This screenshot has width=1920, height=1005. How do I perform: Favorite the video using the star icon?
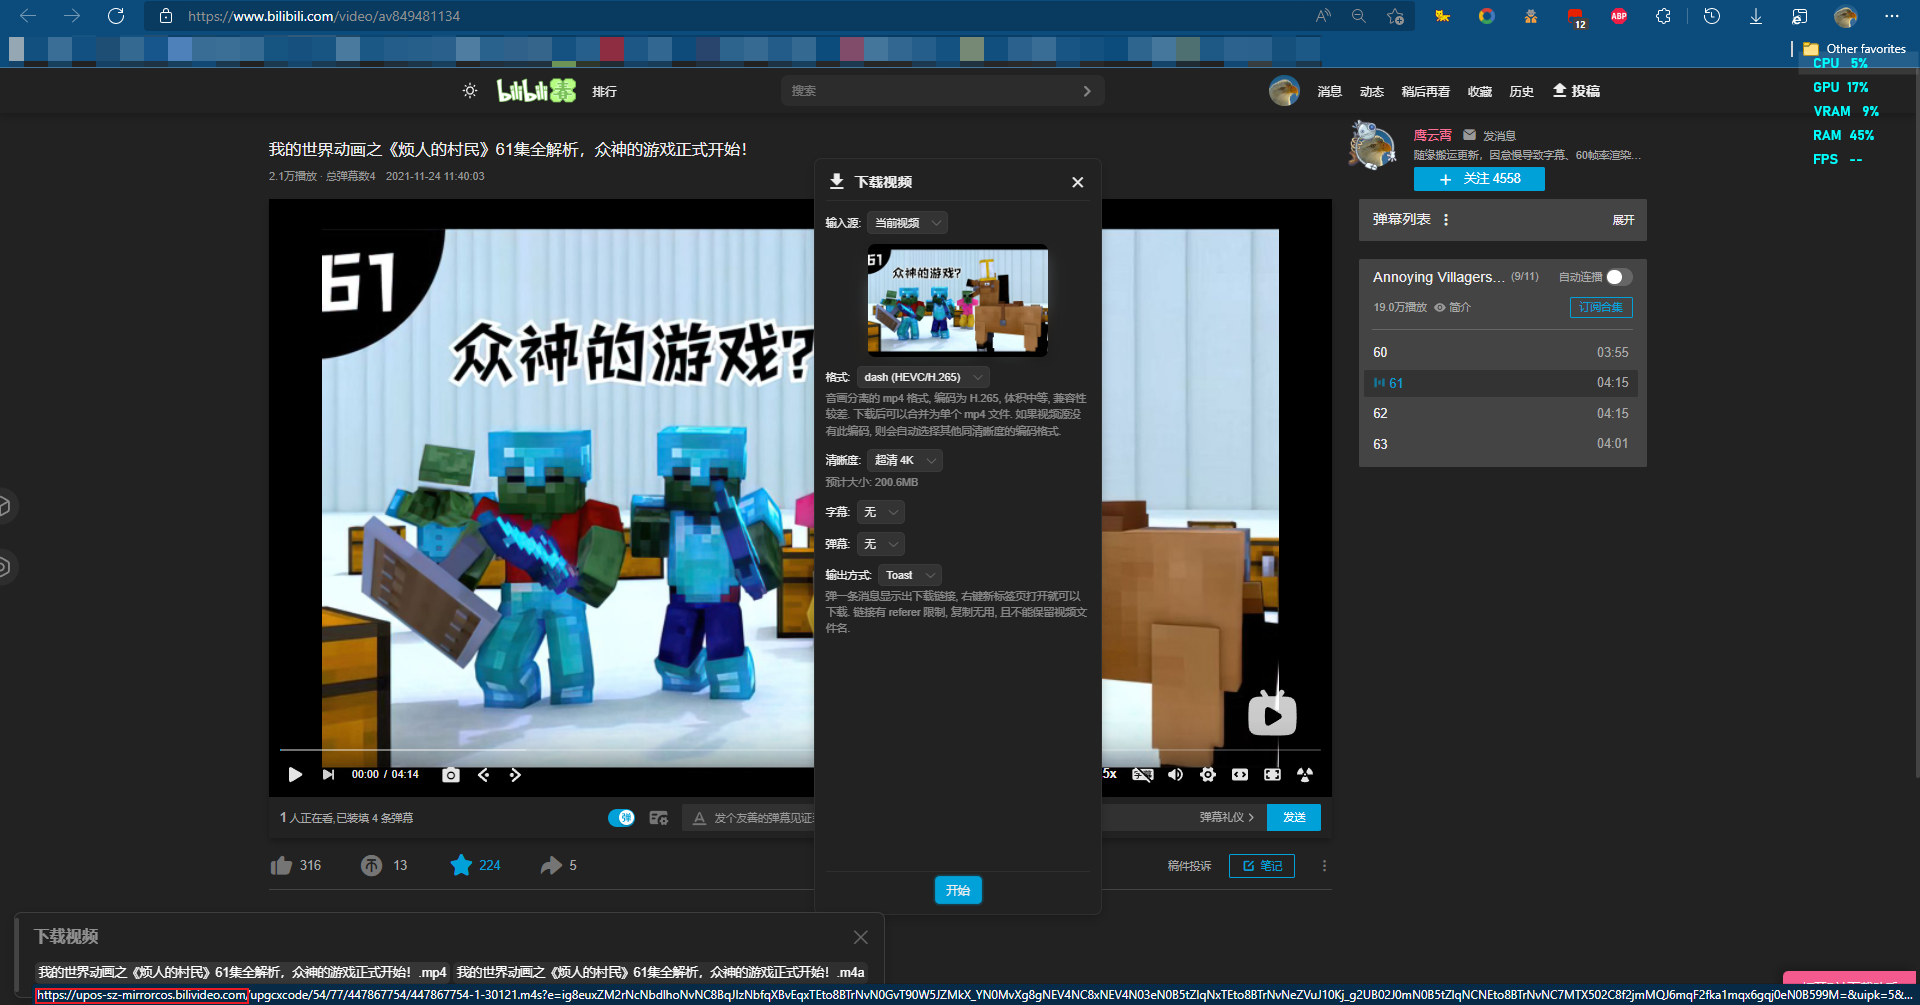(x=461, y=866)
